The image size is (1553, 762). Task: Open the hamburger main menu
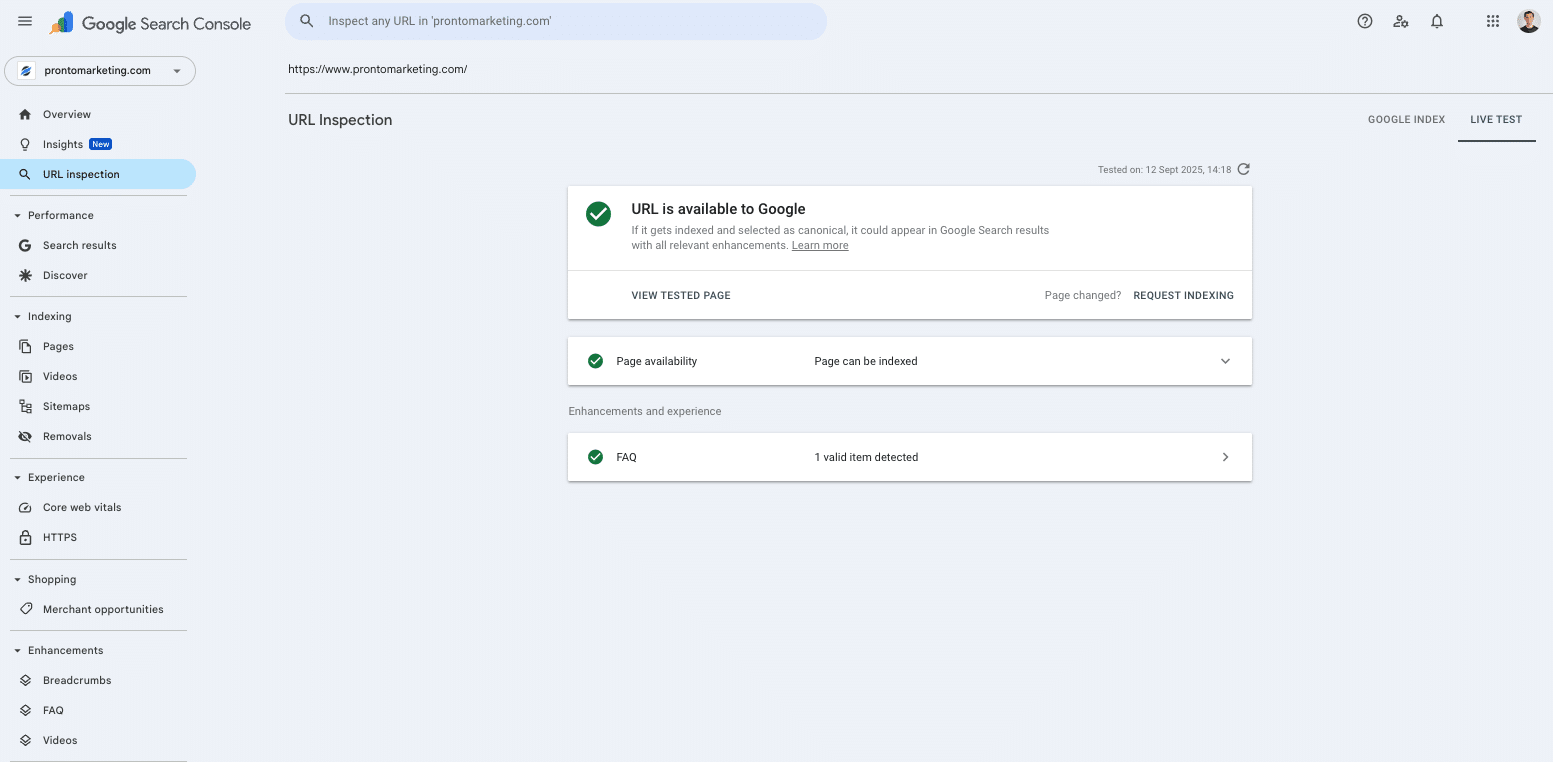pyautogui.click(x=25, y=21)
